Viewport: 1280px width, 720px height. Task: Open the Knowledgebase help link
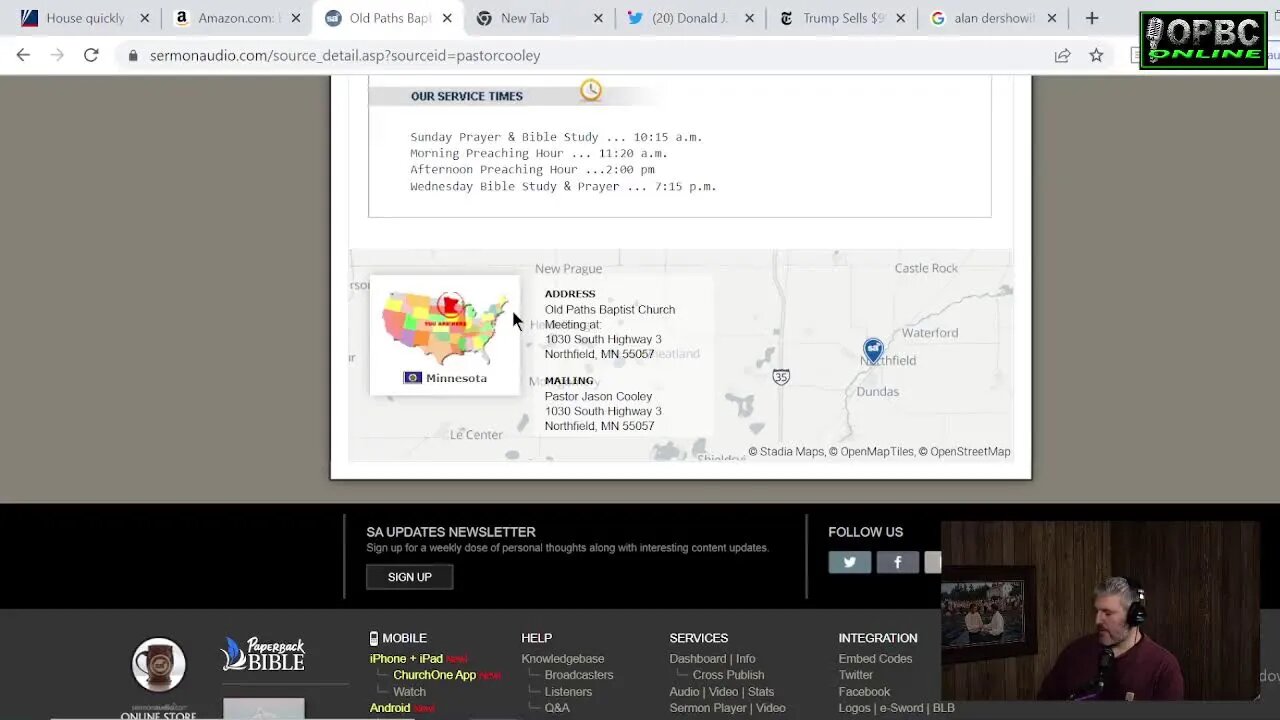tap(562, 659)
